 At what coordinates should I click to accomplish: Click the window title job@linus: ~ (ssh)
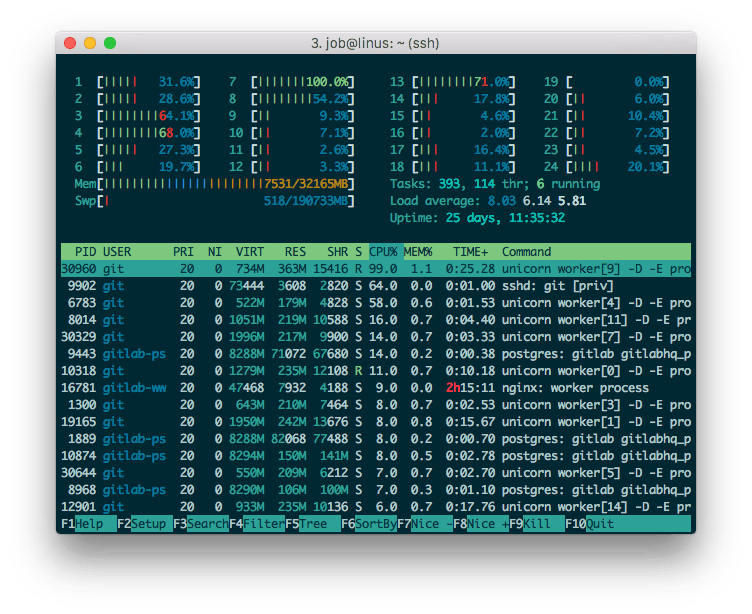coord(375,43)
